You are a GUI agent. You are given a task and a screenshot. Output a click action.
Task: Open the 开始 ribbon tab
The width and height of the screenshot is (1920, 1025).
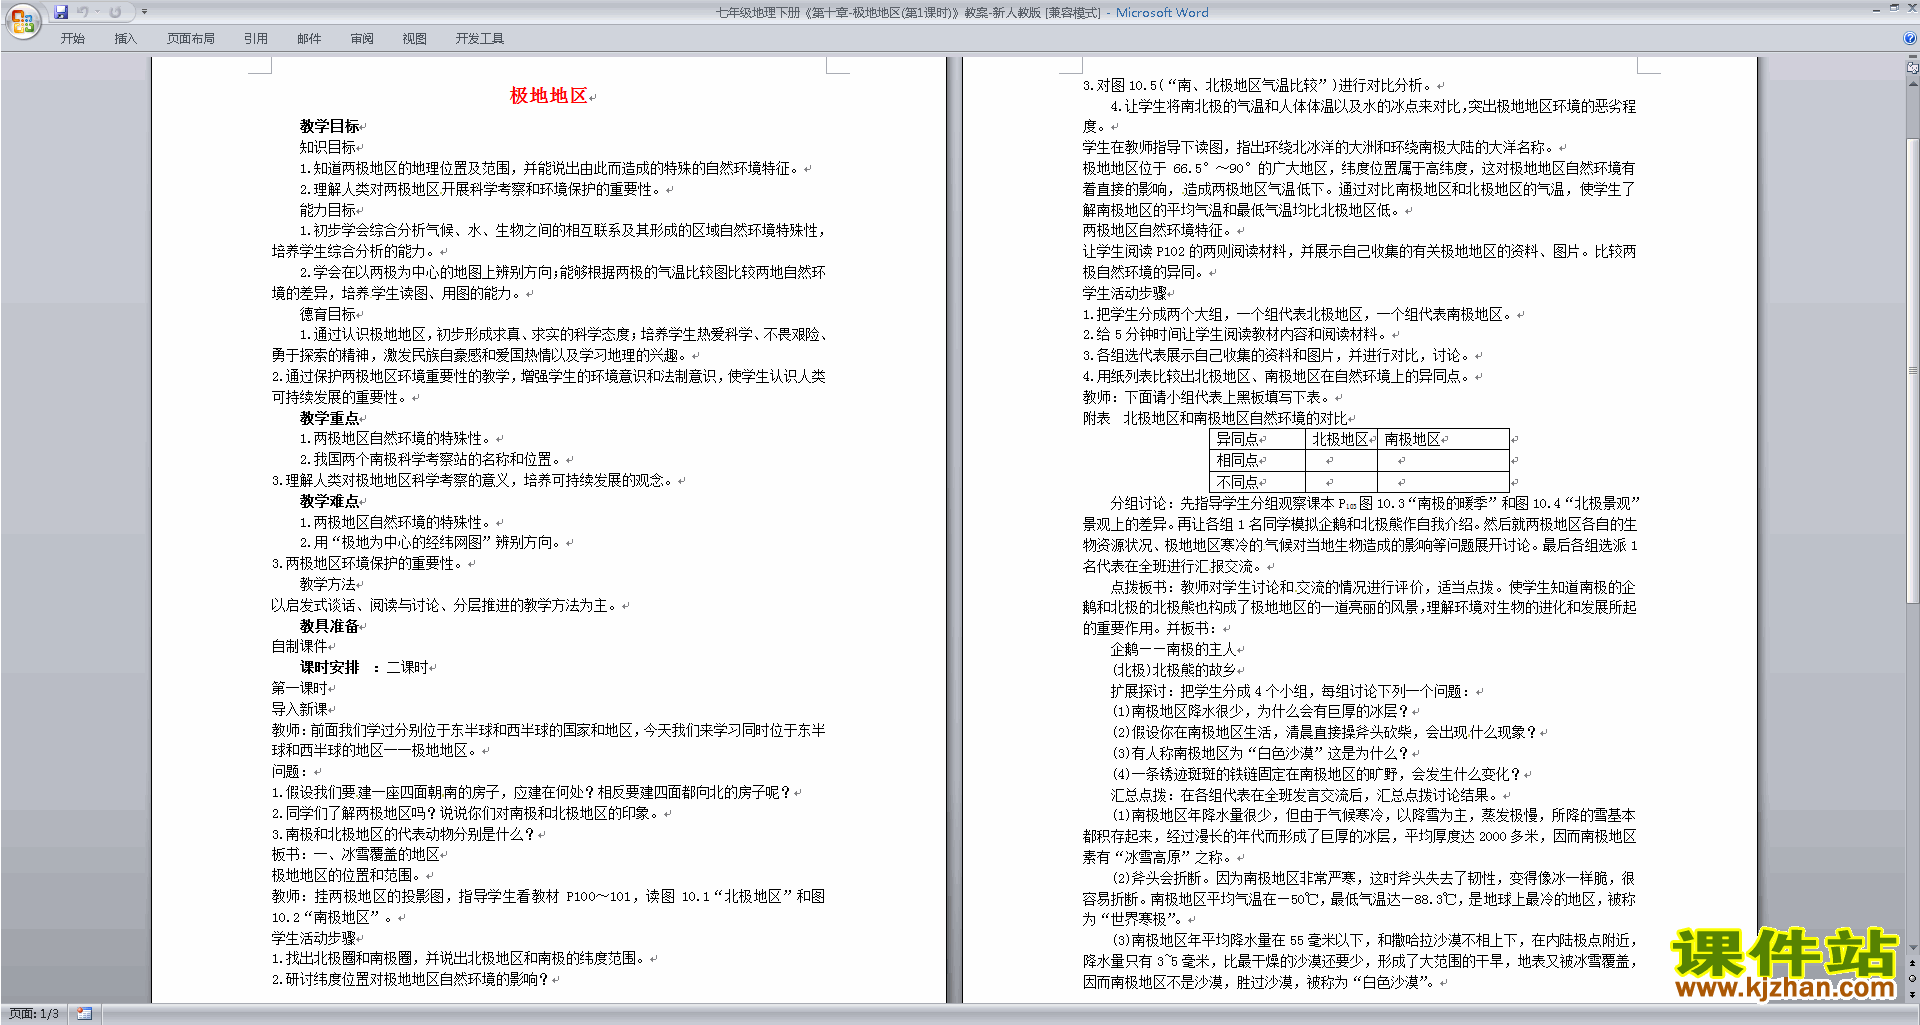pos(72,39)
